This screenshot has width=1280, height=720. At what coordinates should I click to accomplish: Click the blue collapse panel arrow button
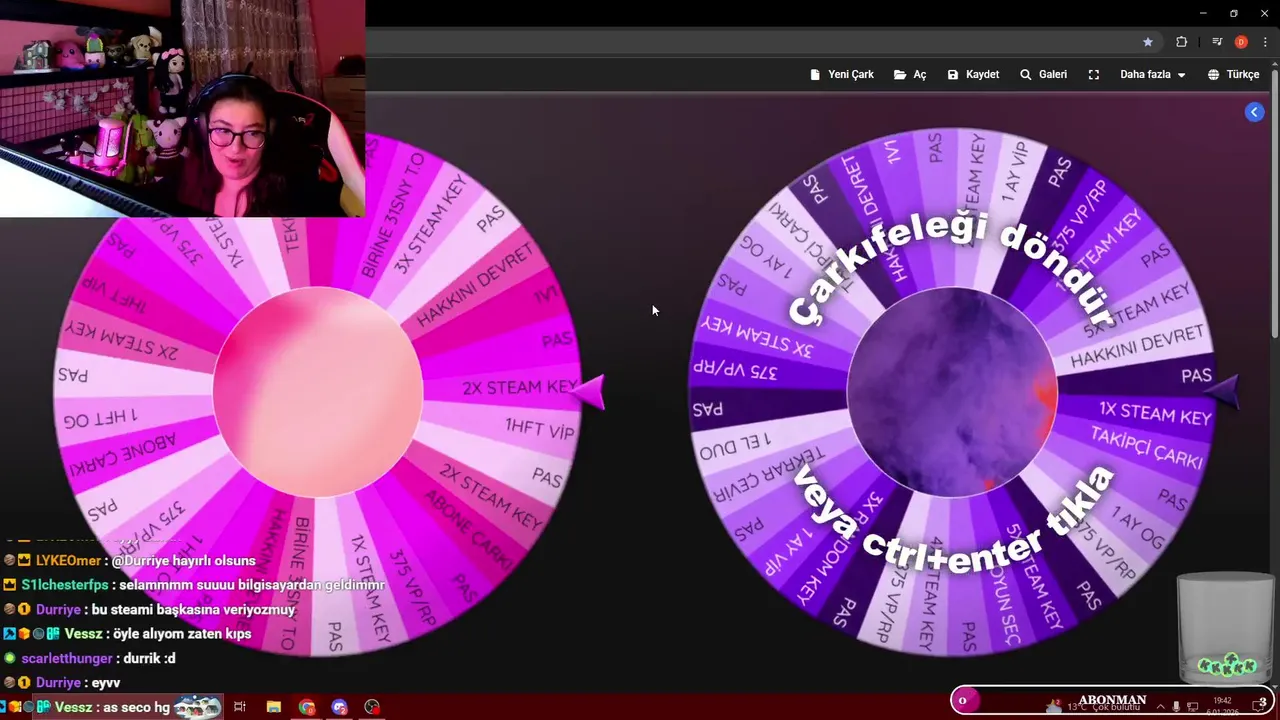point(1254,112)
